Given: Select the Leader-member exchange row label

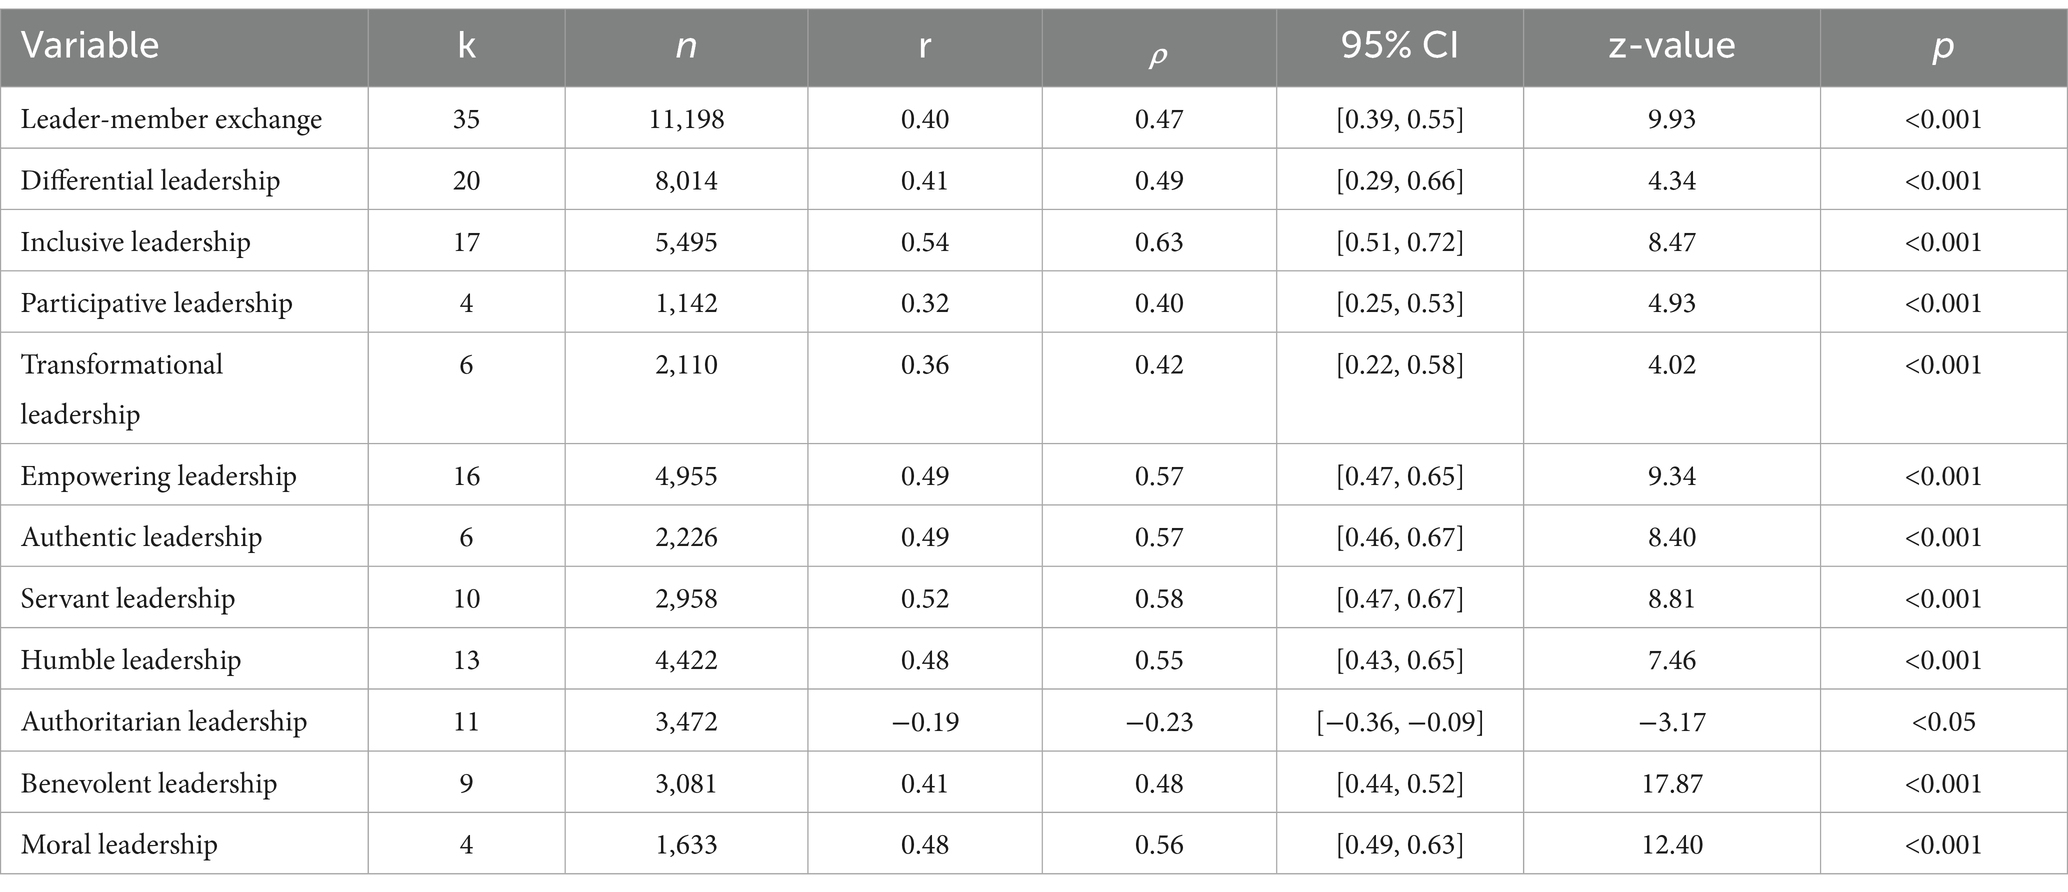Looking at the screenshot, I should tap(171, 119).
